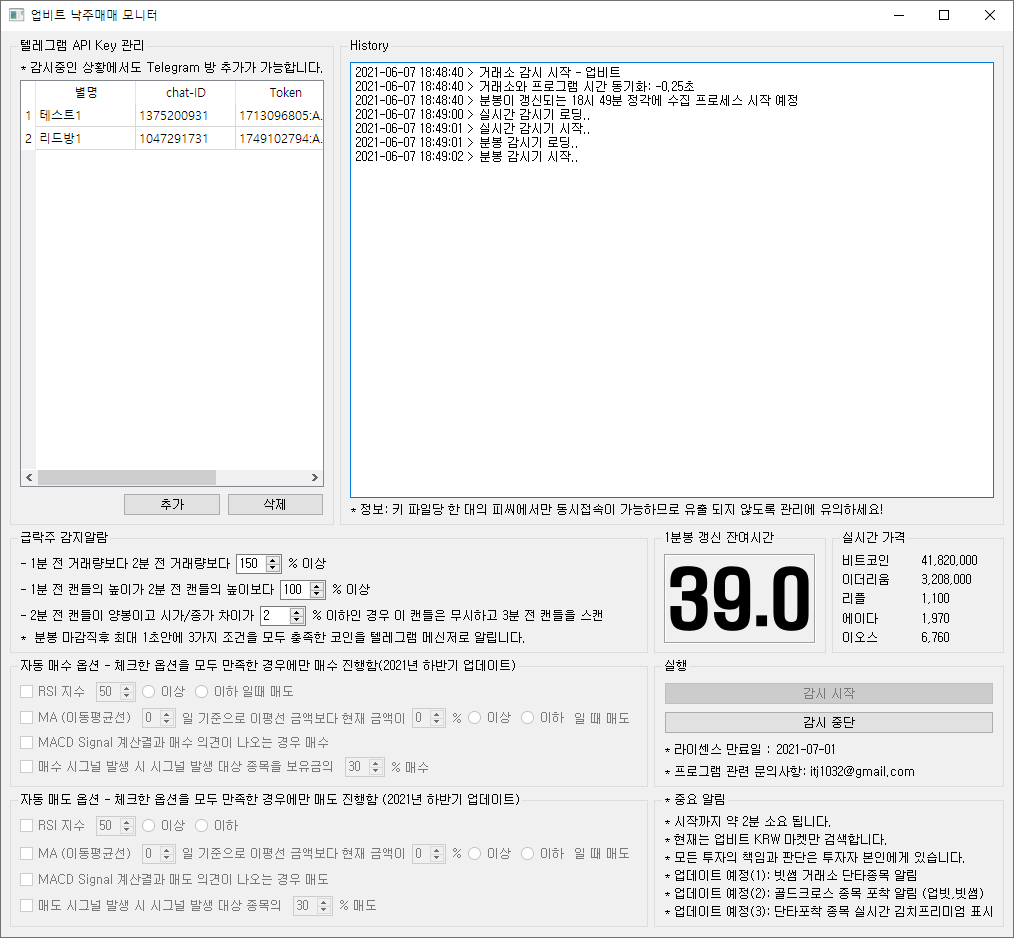Select the 이상 radio in MA sell row
This screenshot has width=1014, height=938.
coord(474,853)
